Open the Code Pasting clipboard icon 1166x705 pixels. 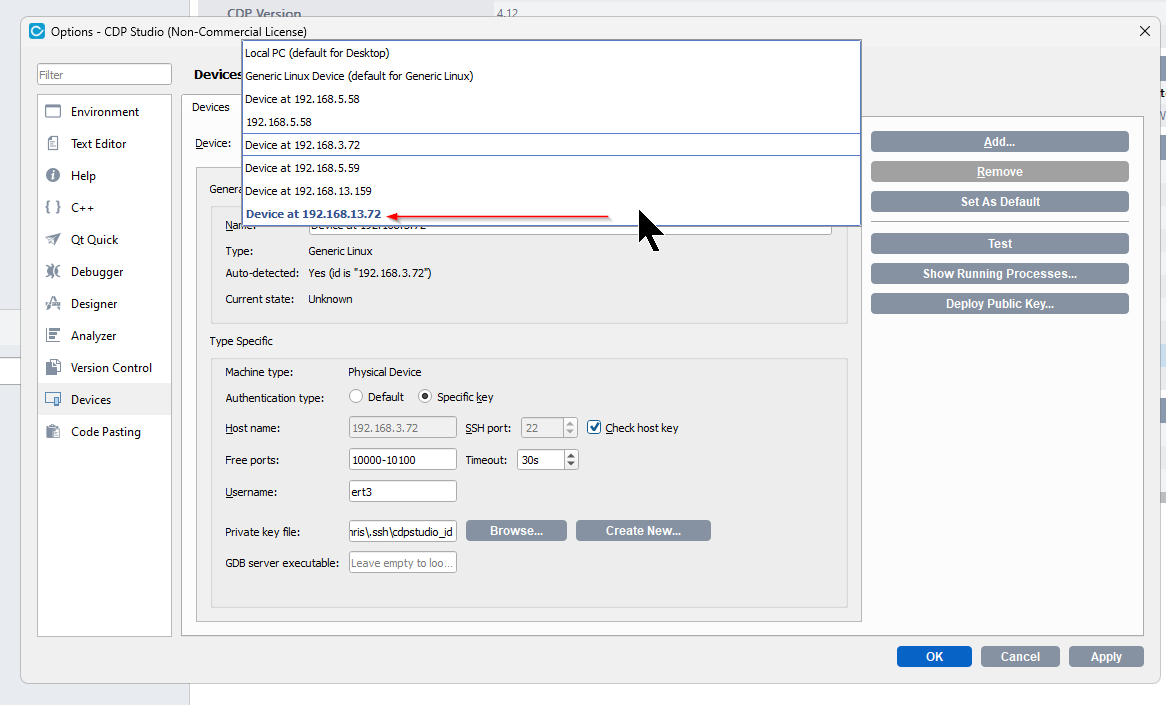click(x=53, y=431)
